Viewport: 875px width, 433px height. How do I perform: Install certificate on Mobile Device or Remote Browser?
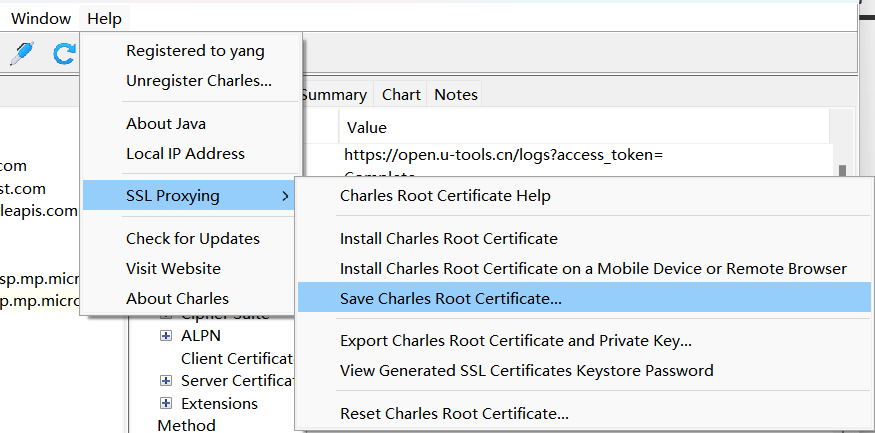(584, 268)
